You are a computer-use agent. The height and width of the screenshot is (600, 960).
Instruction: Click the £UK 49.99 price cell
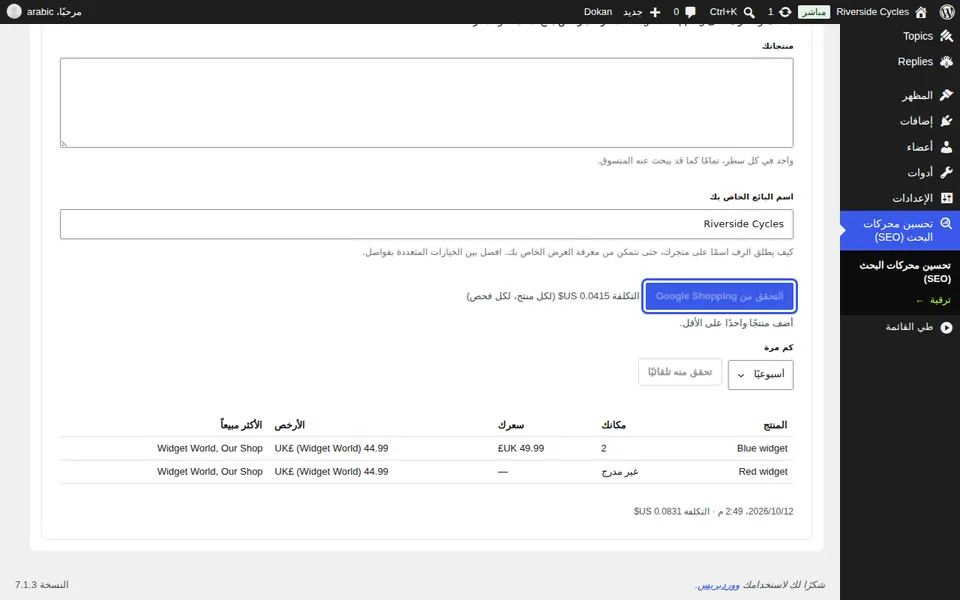click(521, 448)
